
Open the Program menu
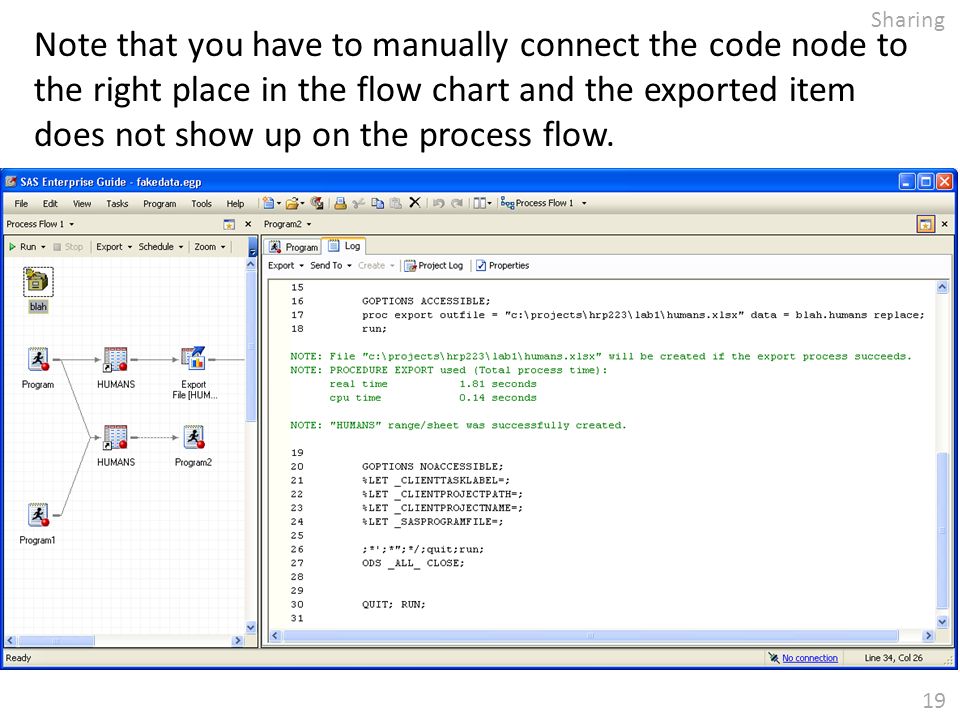point(159,204)
